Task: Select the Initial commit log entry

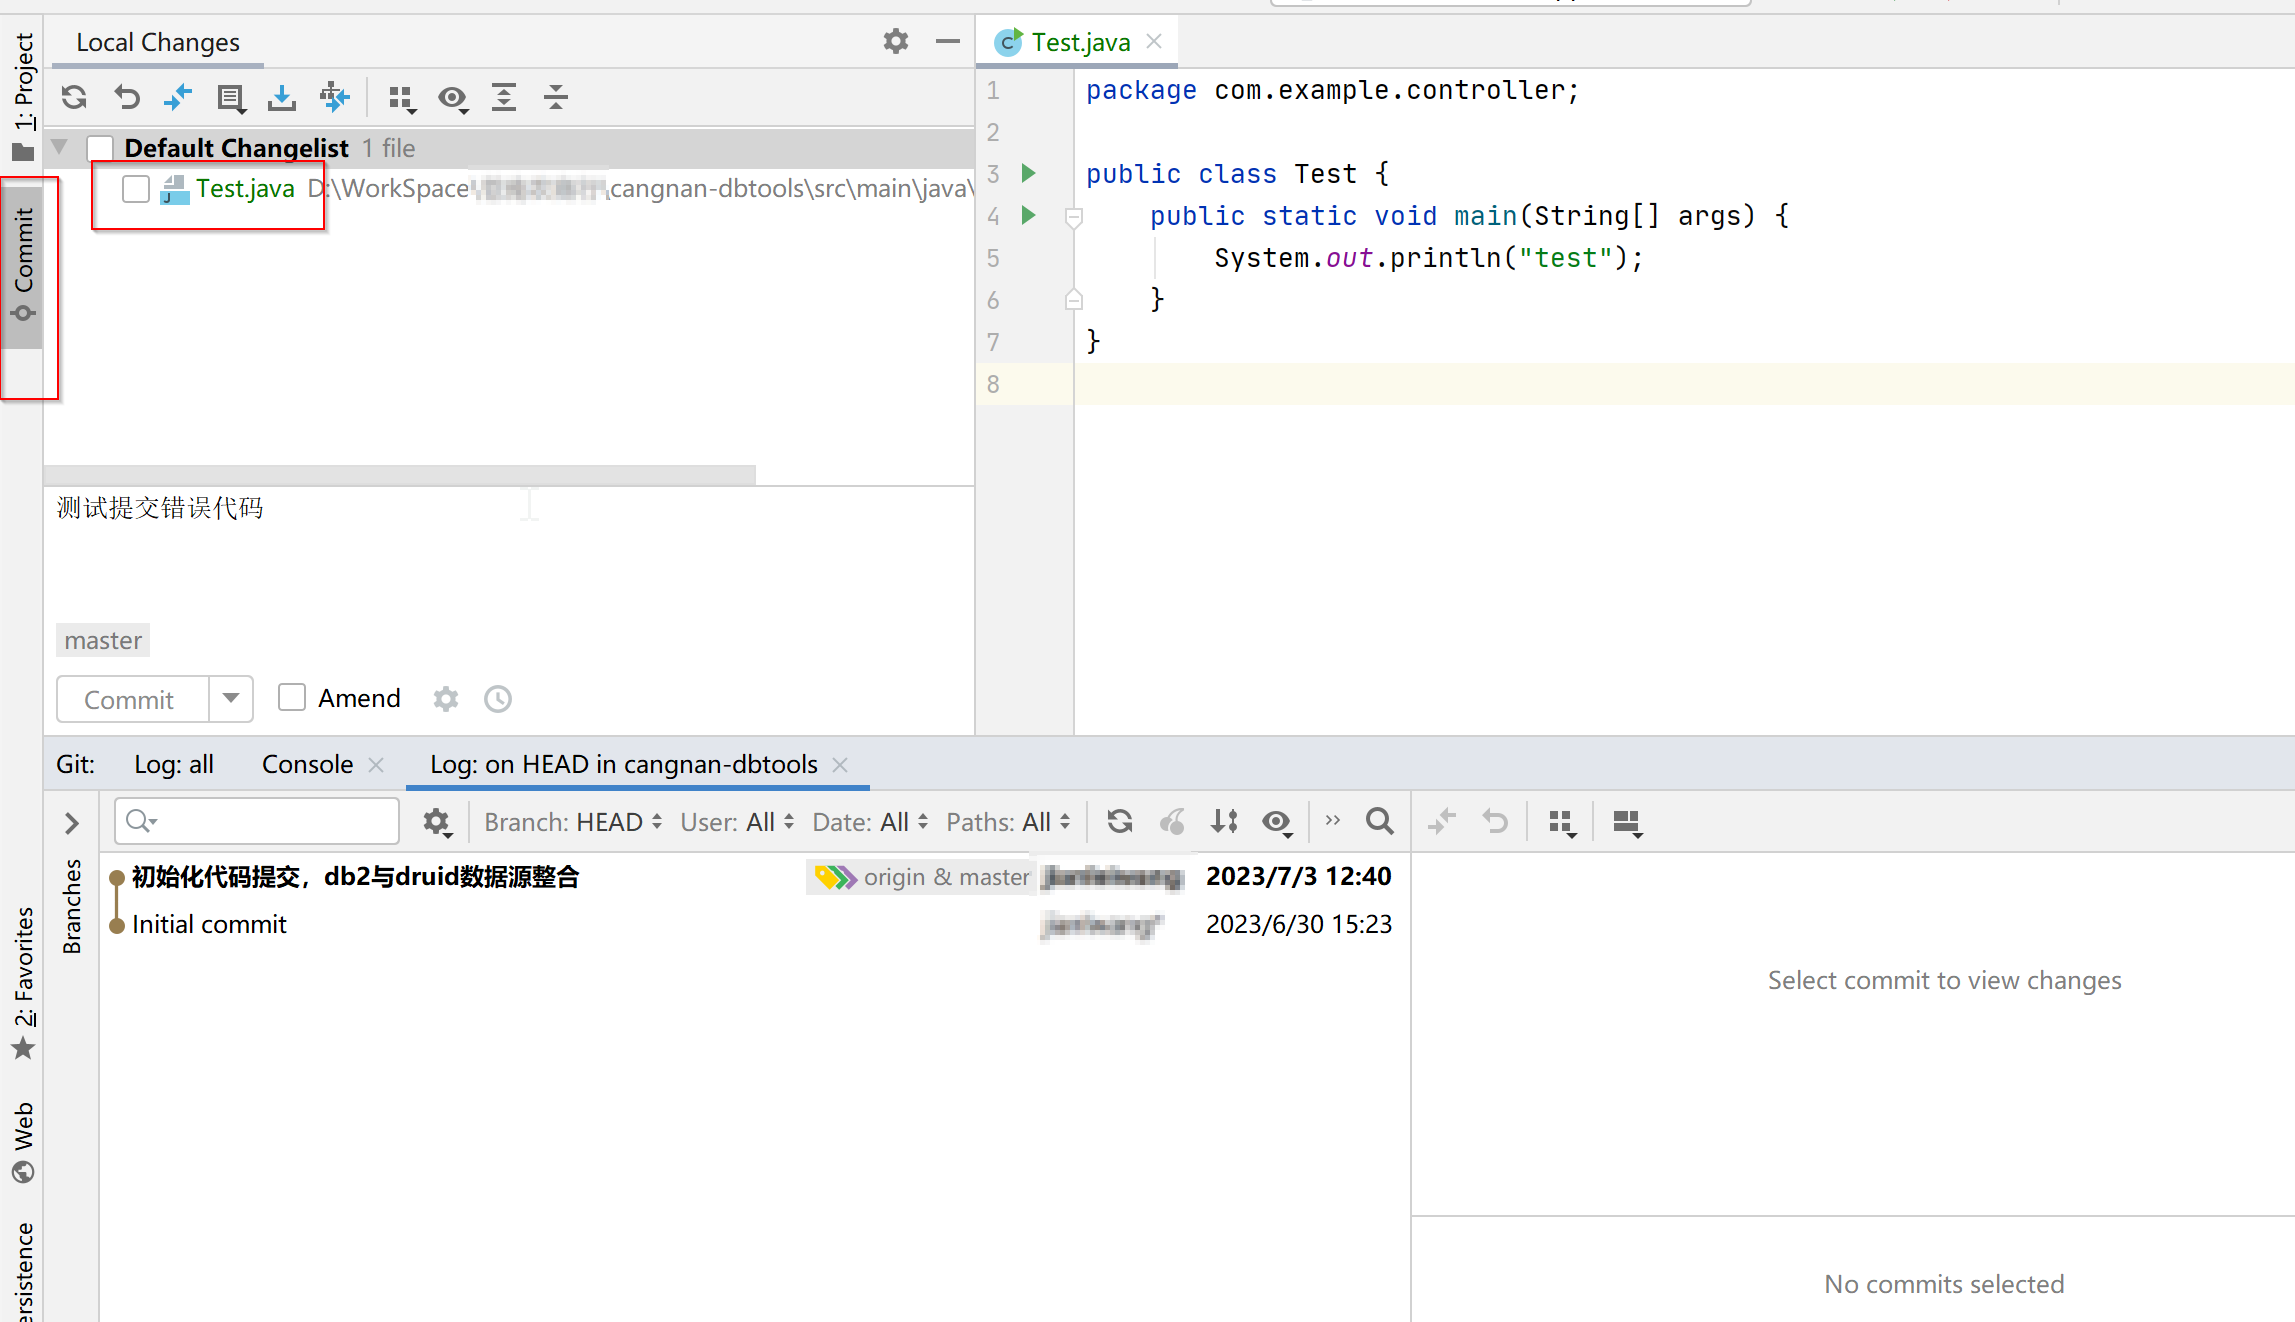Action: click(209, 924)
